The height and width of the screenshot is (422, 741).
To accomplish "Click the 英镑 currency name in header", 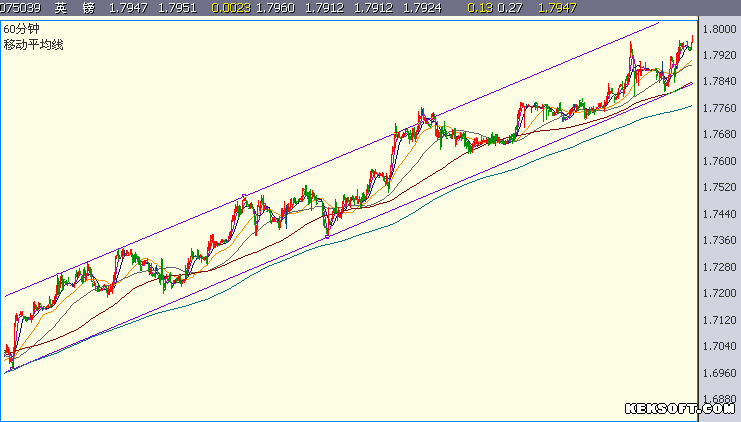I will tap(75, 8).
